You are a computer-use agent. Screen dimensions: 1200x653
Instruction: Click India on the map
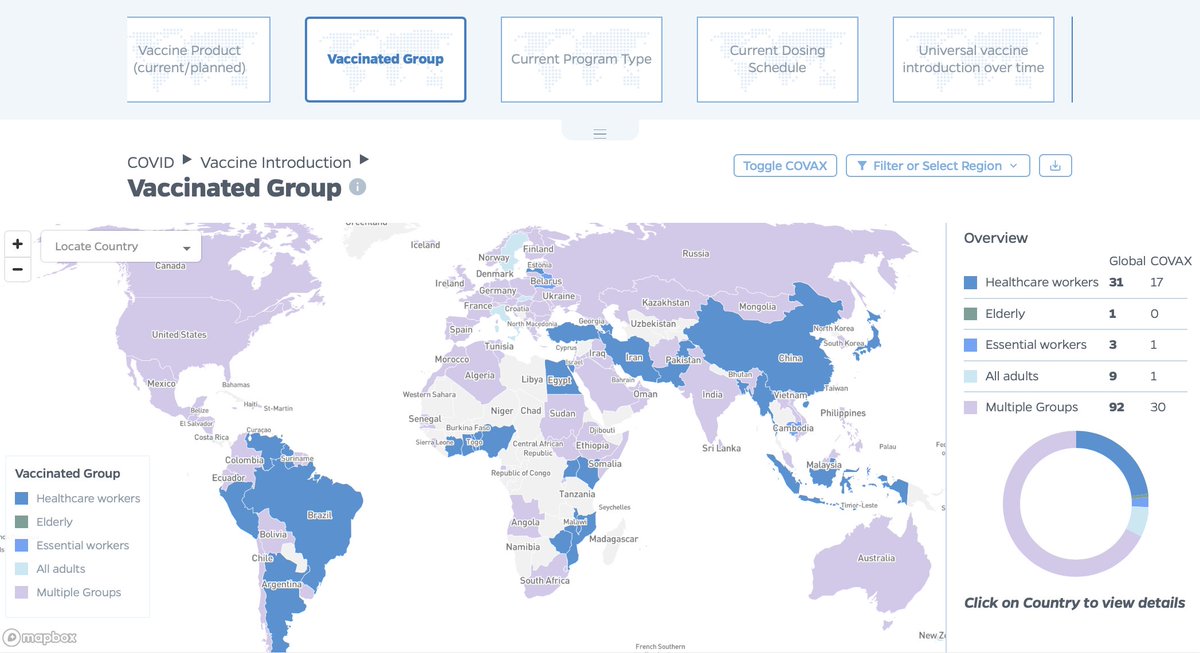coord(711,394)
